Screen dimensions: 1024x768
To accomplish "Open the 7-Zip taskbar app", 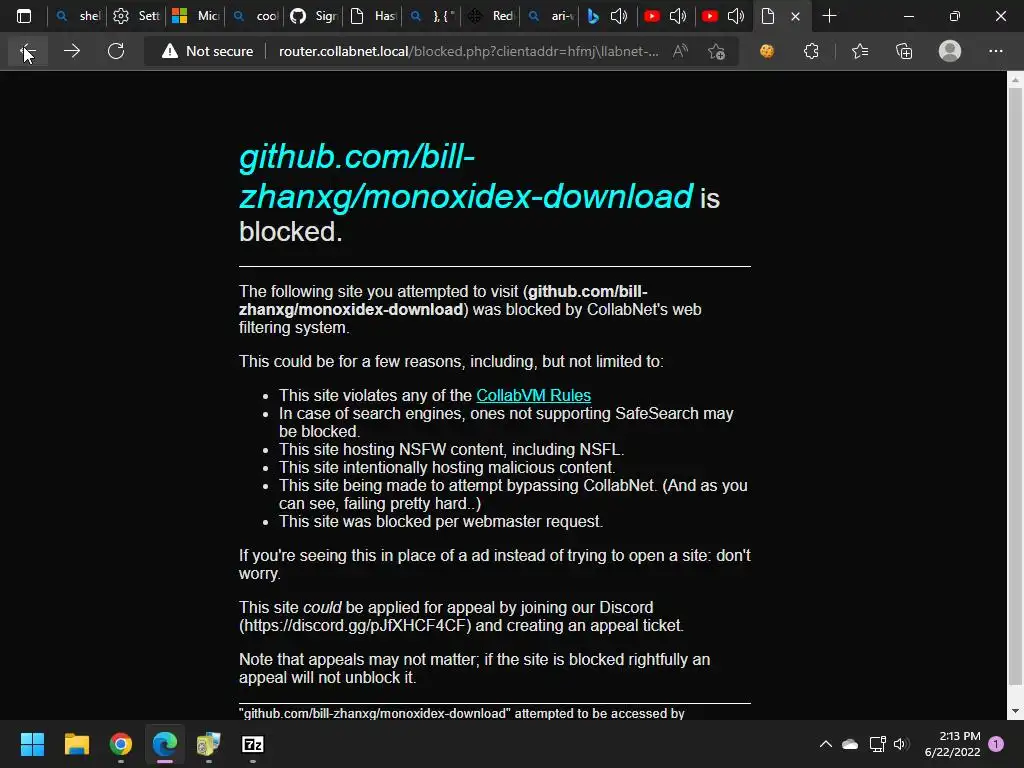I will (253, 744).
